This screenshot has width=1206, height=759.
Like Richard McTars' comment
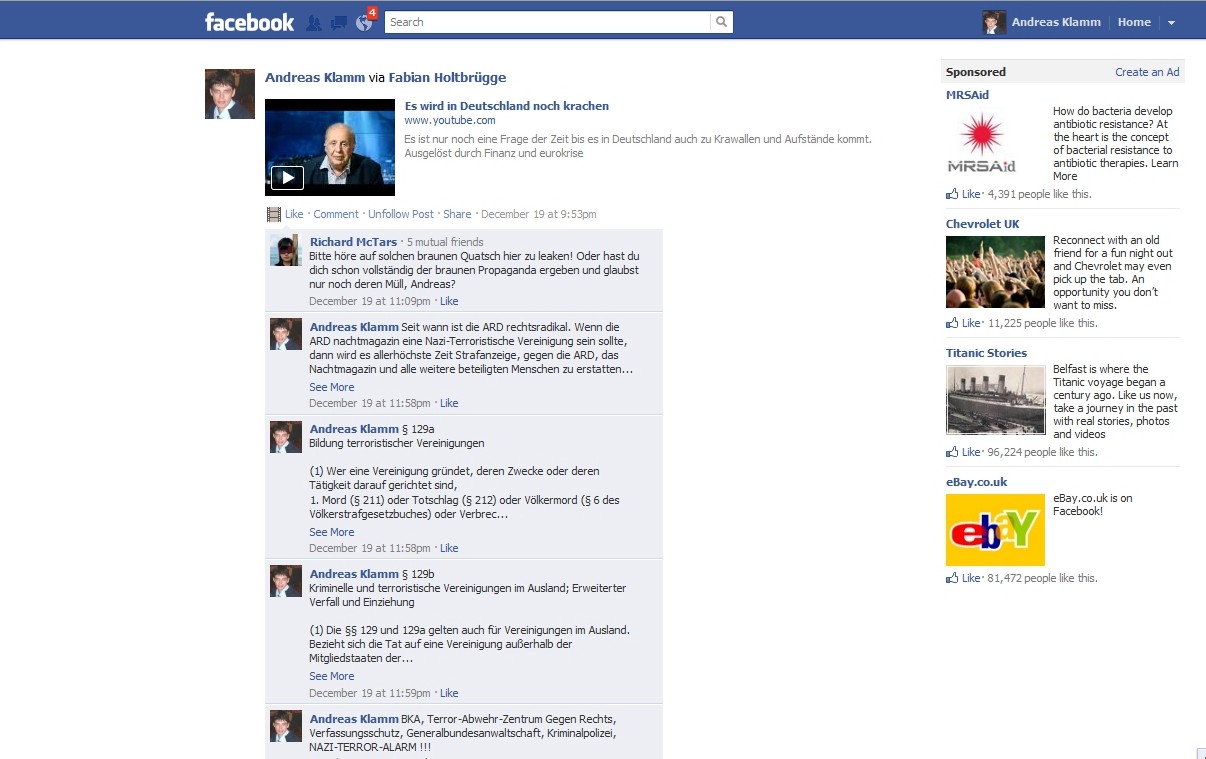click(x=449, y=301)
